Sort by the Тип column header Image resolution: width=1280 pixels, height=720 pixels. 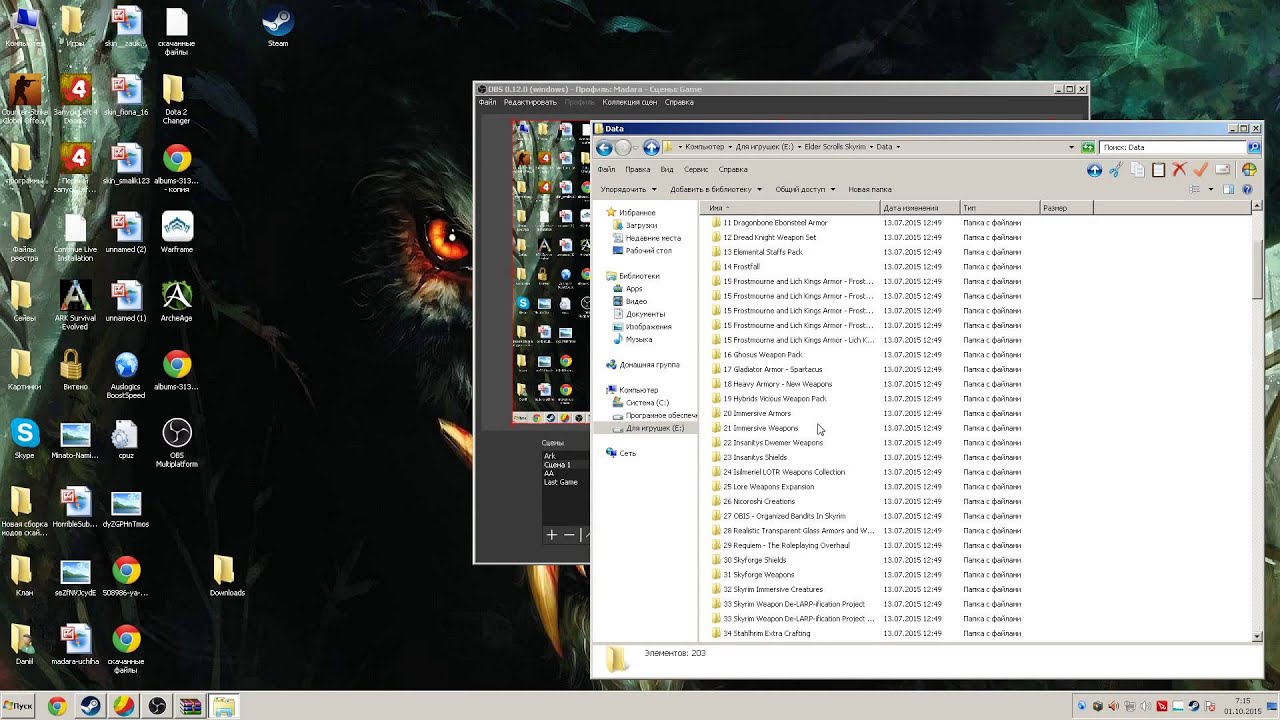[1000, 208]
